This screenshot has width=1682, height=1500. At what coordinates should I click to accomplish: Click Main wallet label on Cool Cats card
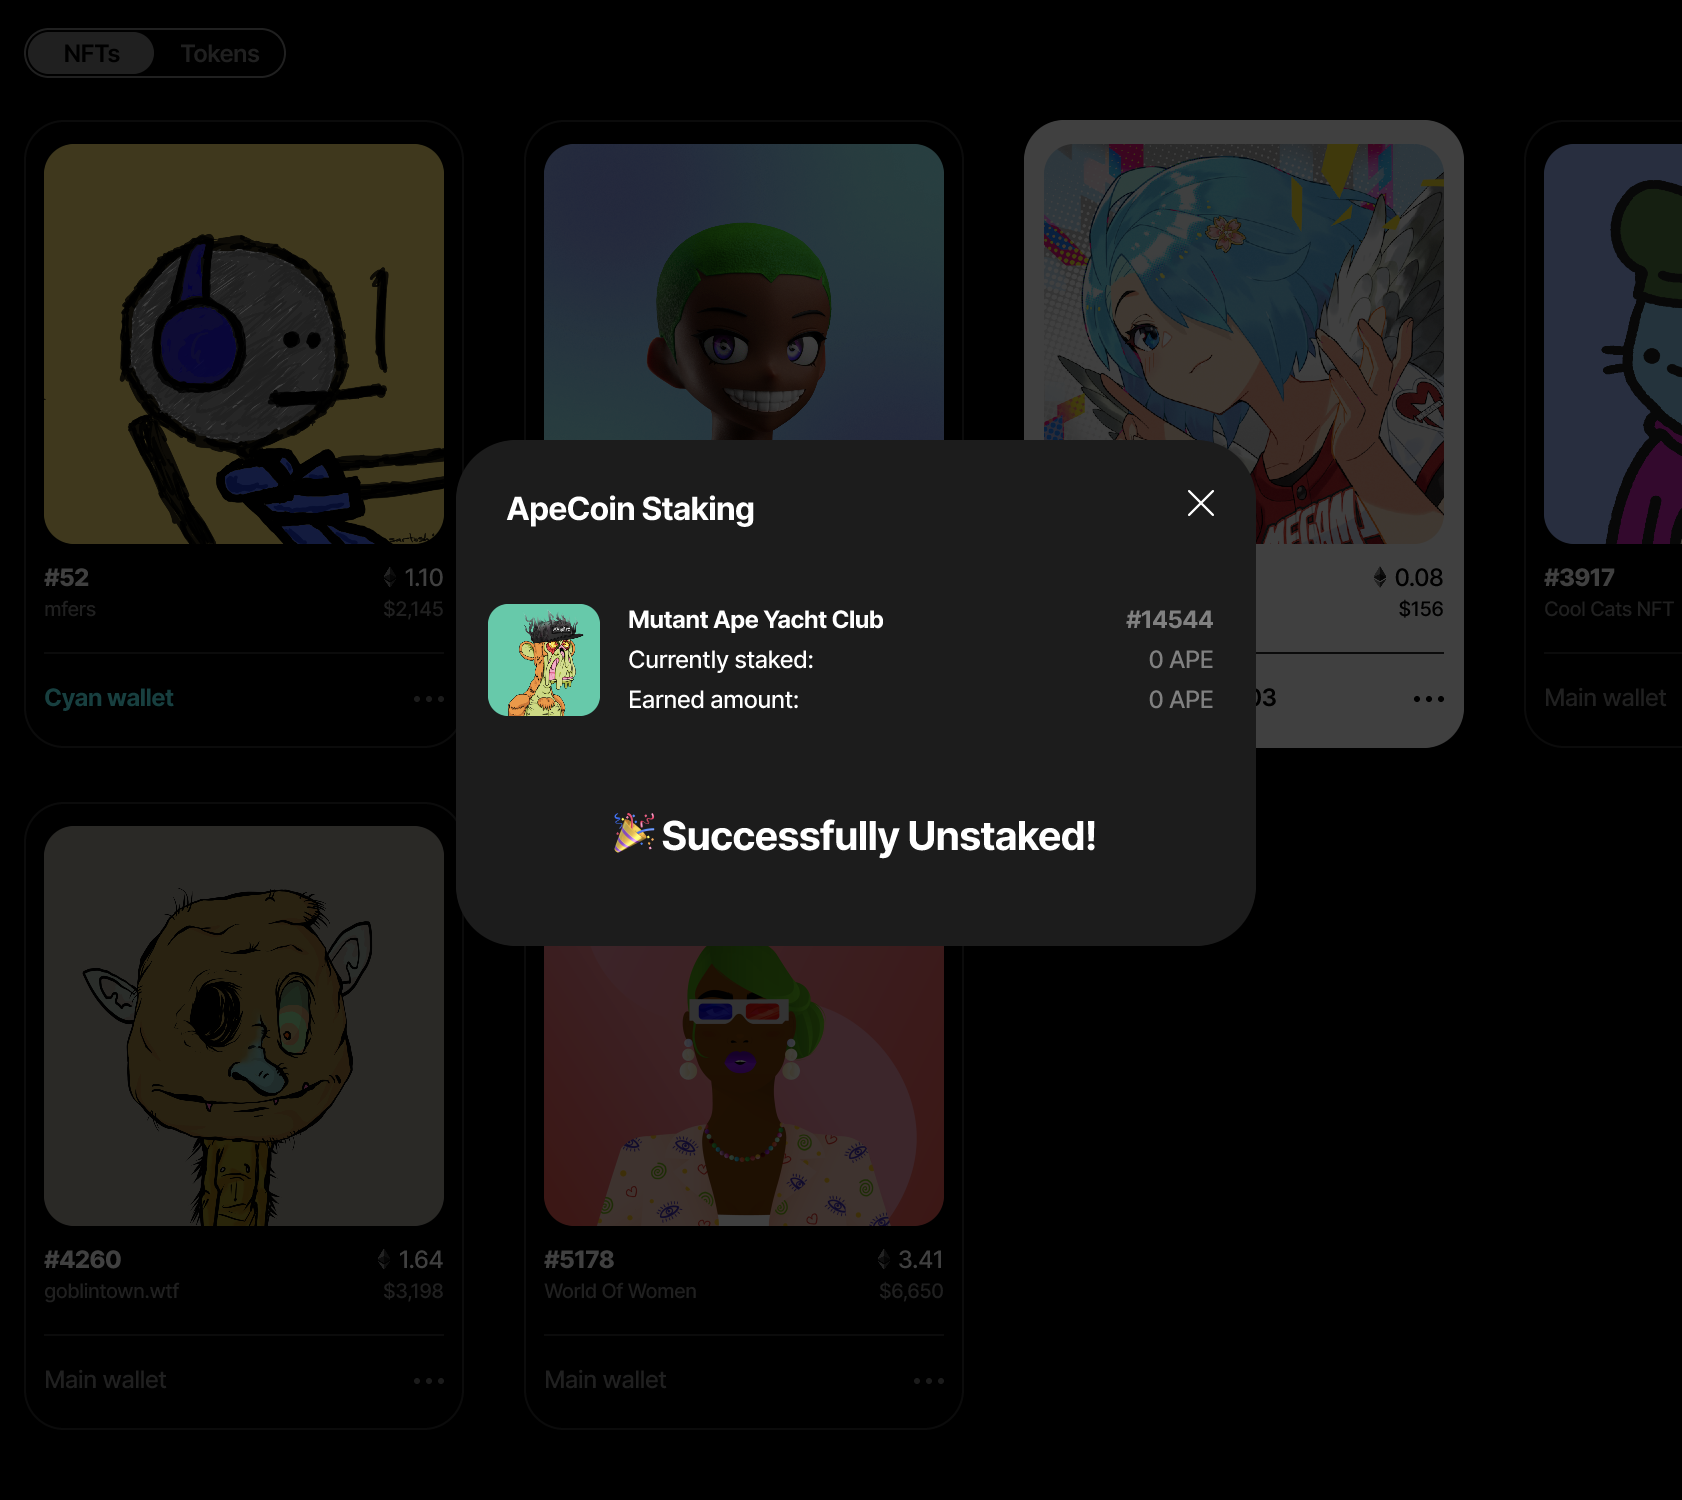point(1605,698)
